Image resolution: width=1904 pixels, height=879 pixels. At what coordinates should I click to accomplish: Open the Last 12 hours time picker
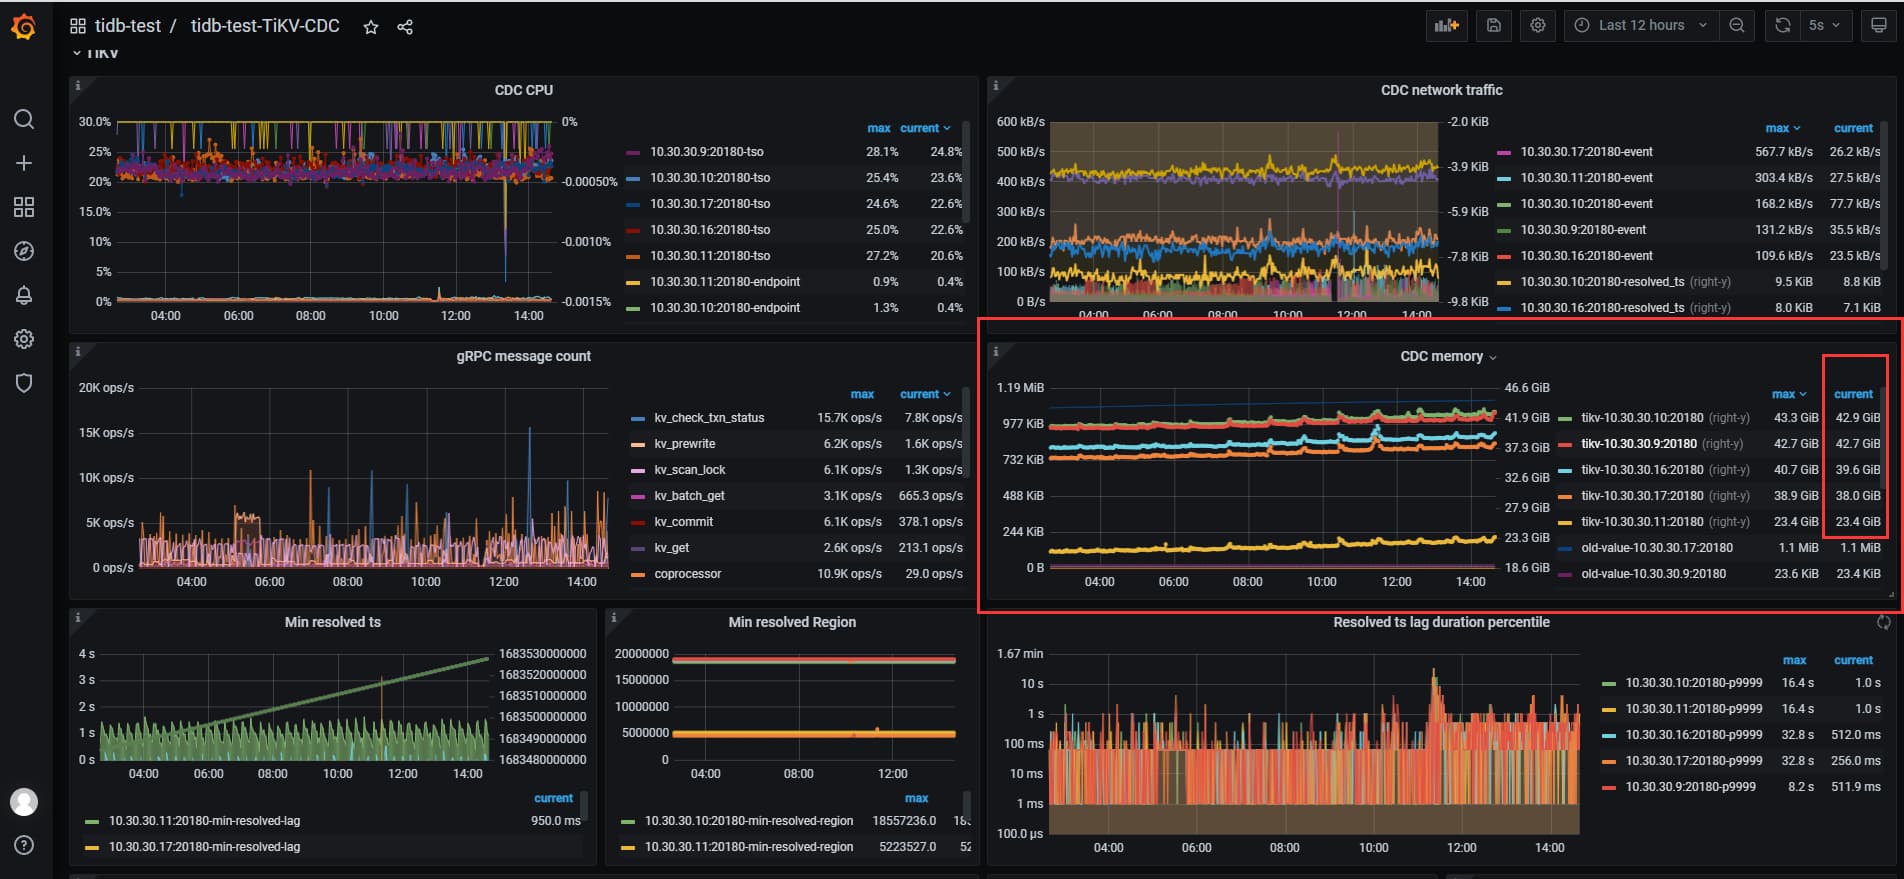click(1641, 26)
